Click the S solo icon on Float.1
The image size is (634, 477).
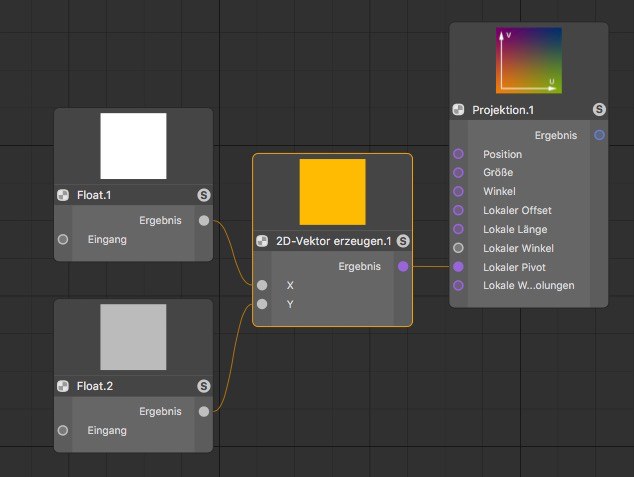click(204, 195)
